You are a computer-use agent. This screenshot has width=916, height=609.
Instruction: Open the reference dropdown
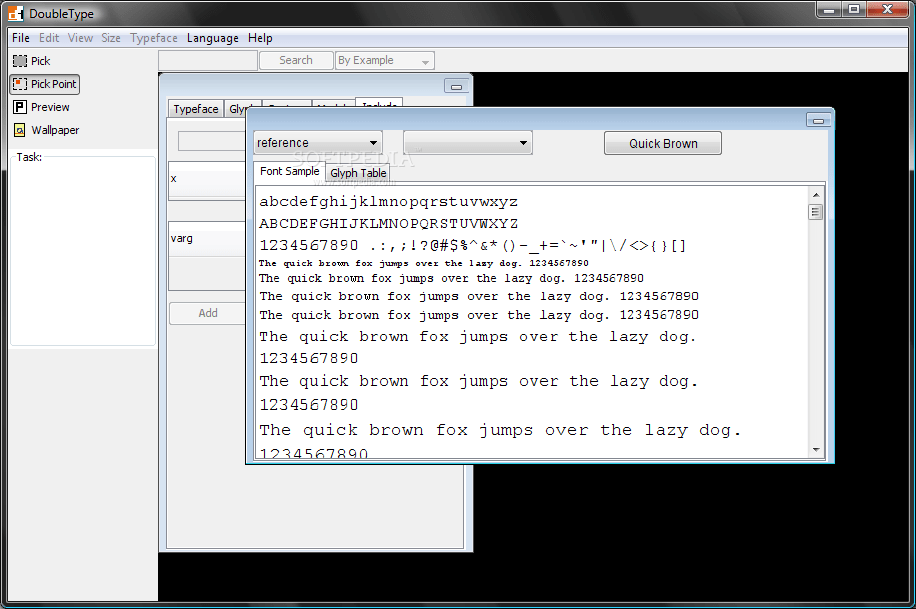pos(318,143)
